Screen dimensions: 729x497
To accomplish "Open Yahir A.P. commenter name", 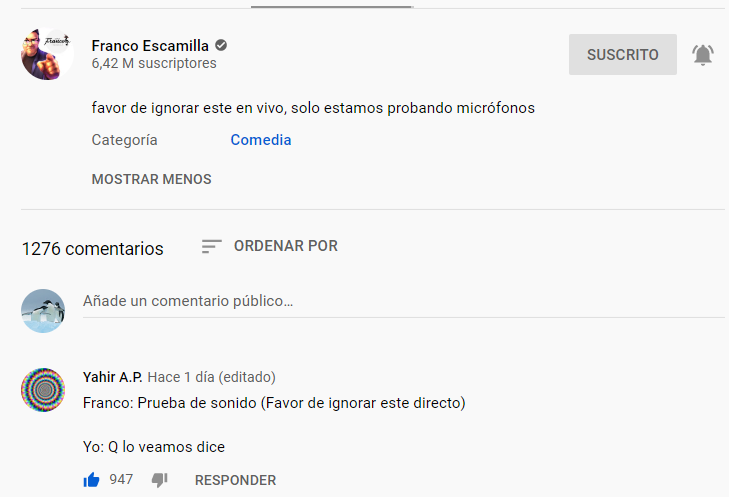I will tap(113, 377).
